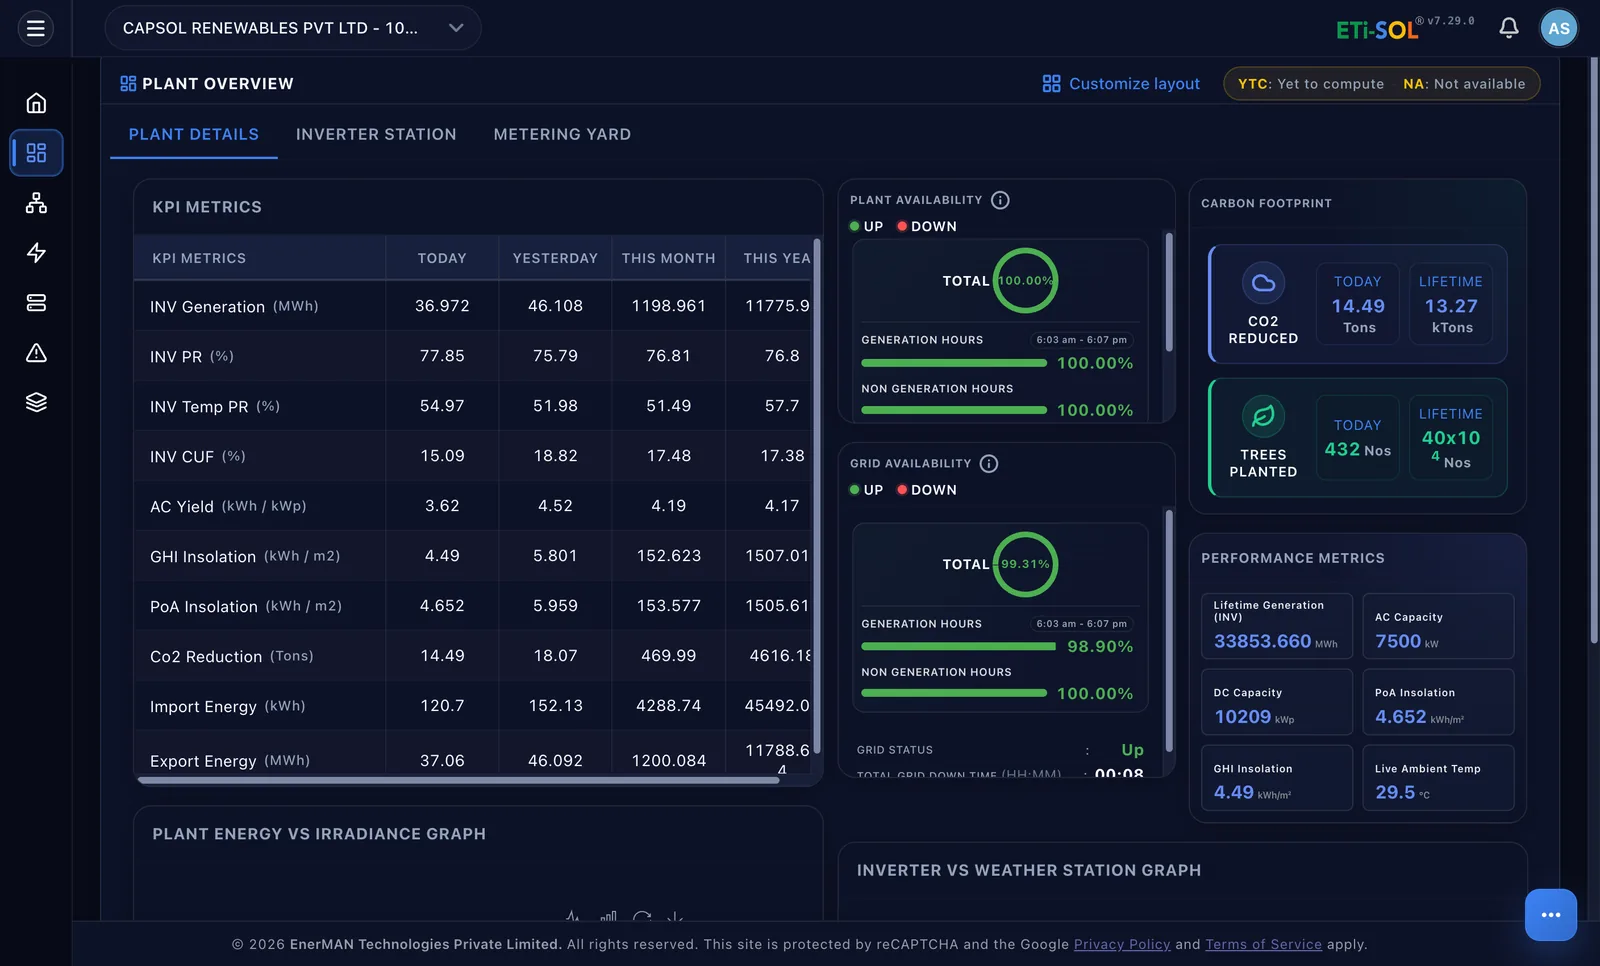Click the Plant Availability Generation Hours progress bar
1600x966 pixels.
pyautogui.click(x=954, y=363)
